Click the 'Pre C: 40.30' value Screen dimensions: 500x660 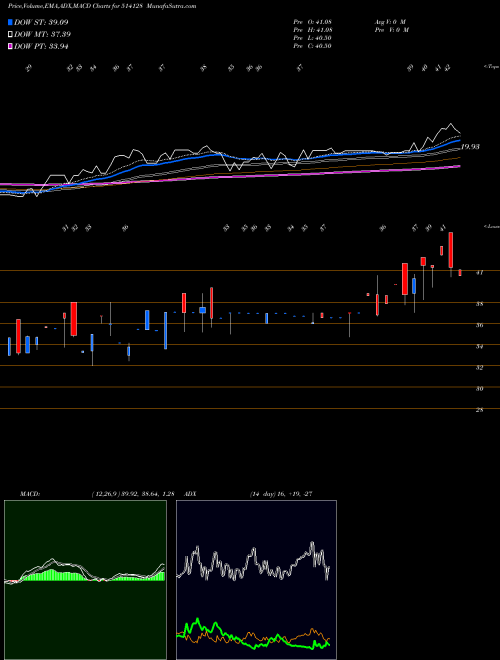[x=313, y=46]
